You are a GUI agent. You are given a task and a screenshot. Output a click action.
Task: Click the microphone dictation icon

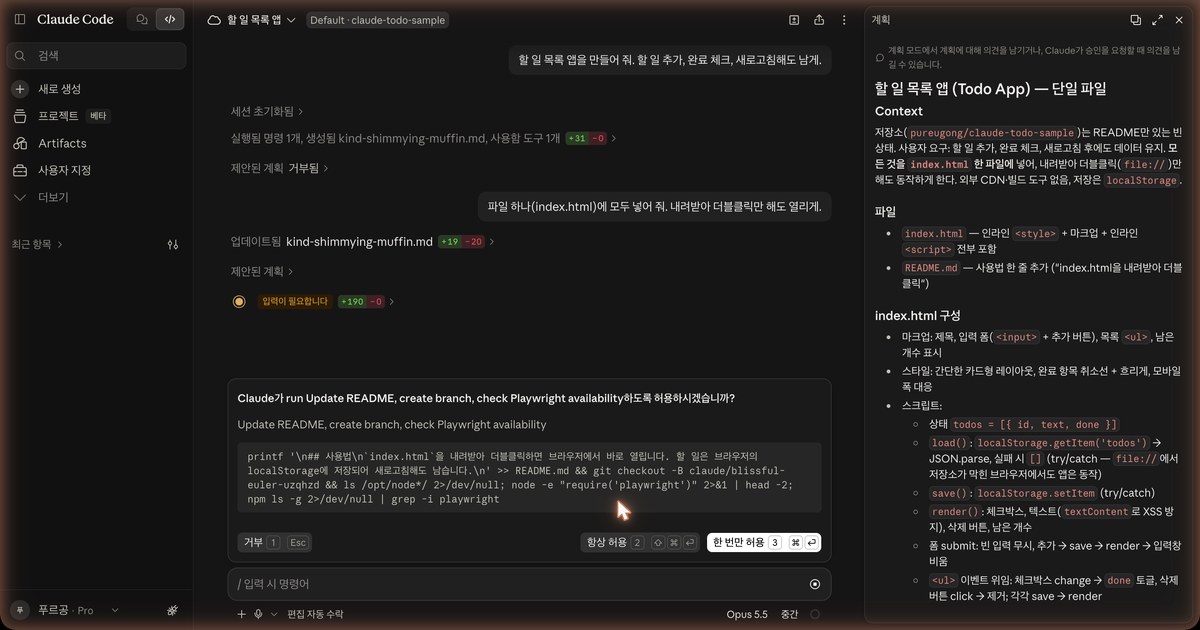click(259, 614)
